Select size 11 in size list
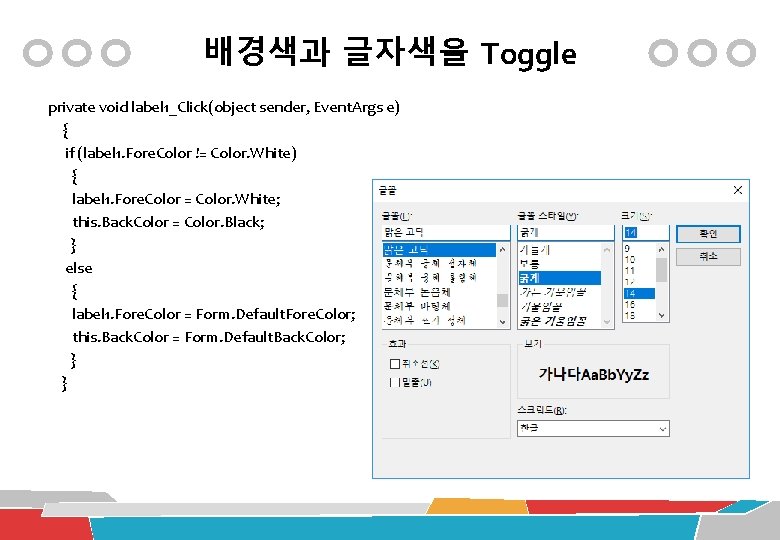This screenshot has height=540, width=780. [x=639, y=271]
